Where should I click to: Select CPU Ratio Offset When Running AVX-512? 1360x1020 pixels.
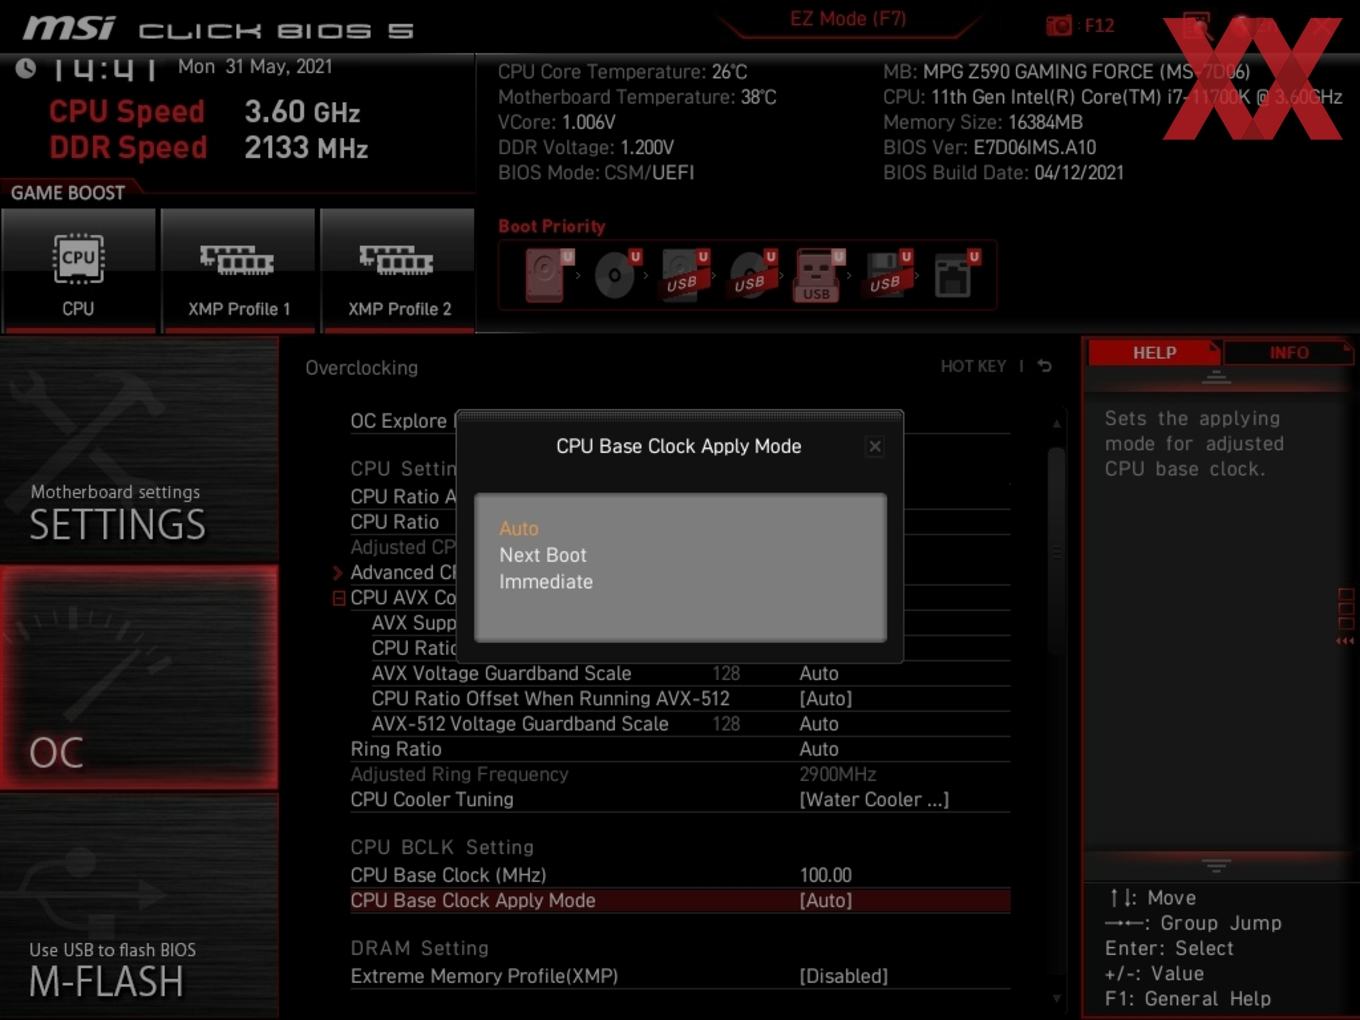pos(550,699)
